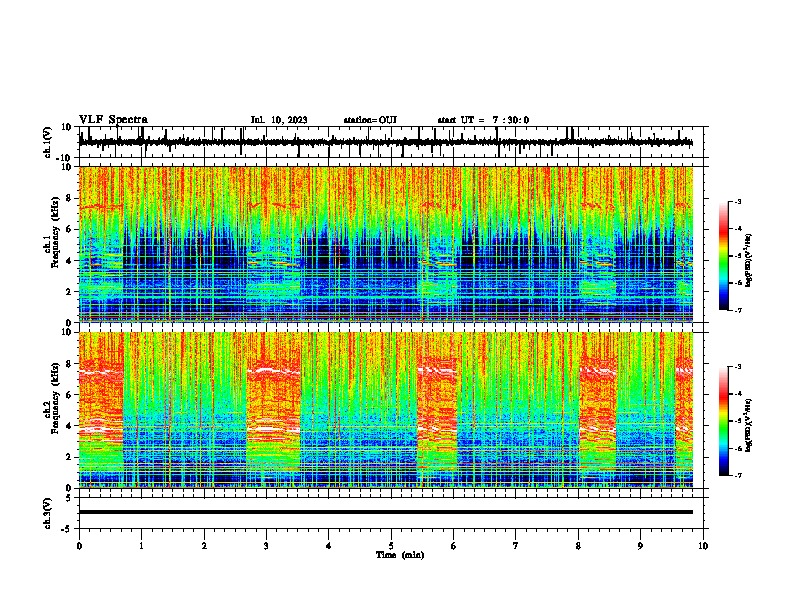Click the "5" tick on the time axis
Viewport: 792px width, 612px height.
(x=391, y=546)
